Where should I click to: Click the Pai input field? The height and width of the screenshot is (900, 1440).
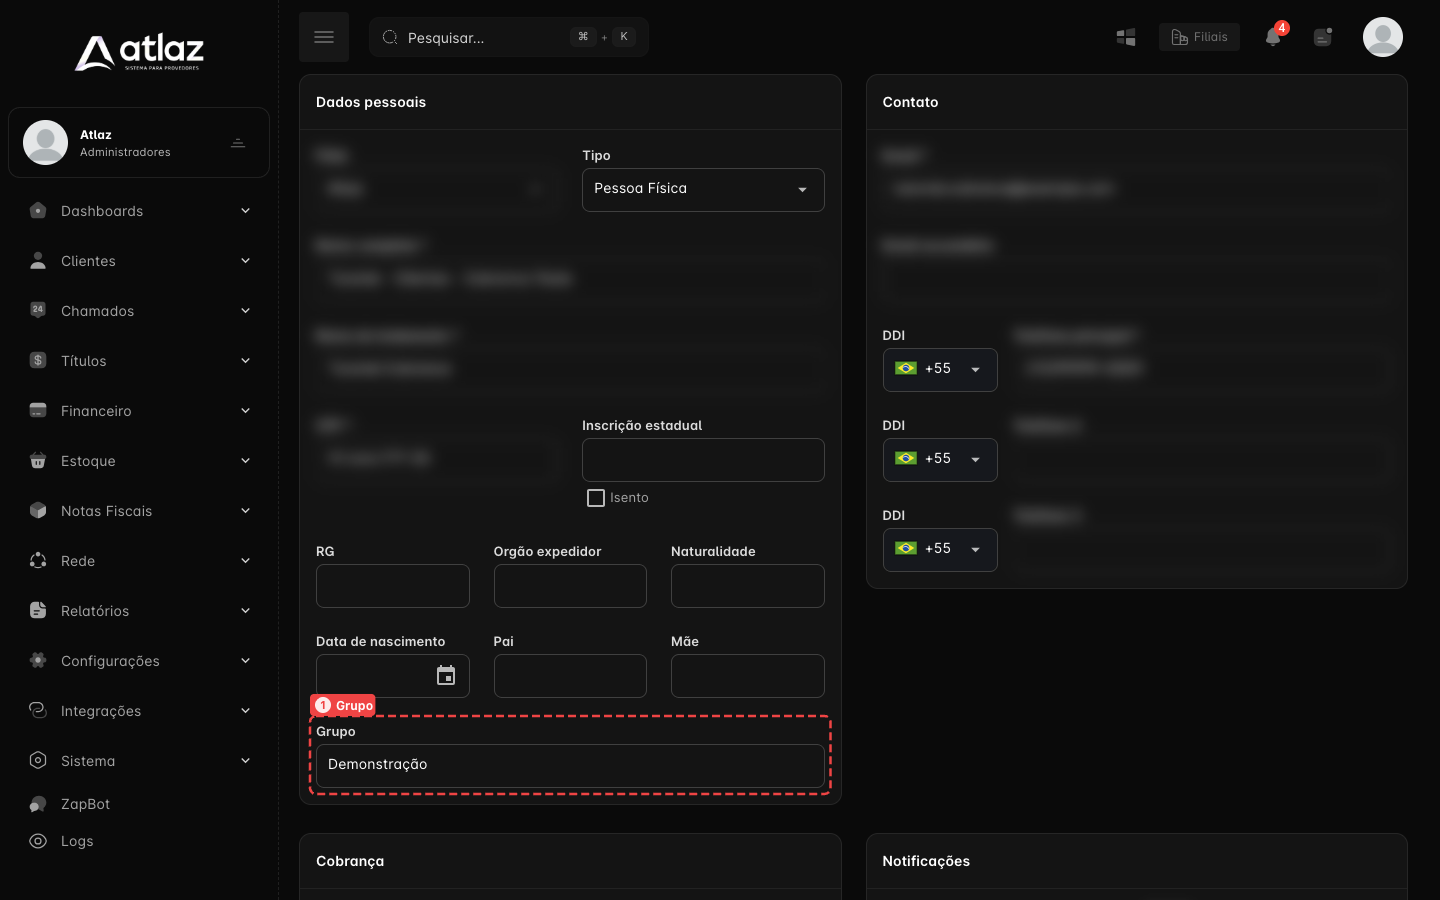tap(570, 676)
